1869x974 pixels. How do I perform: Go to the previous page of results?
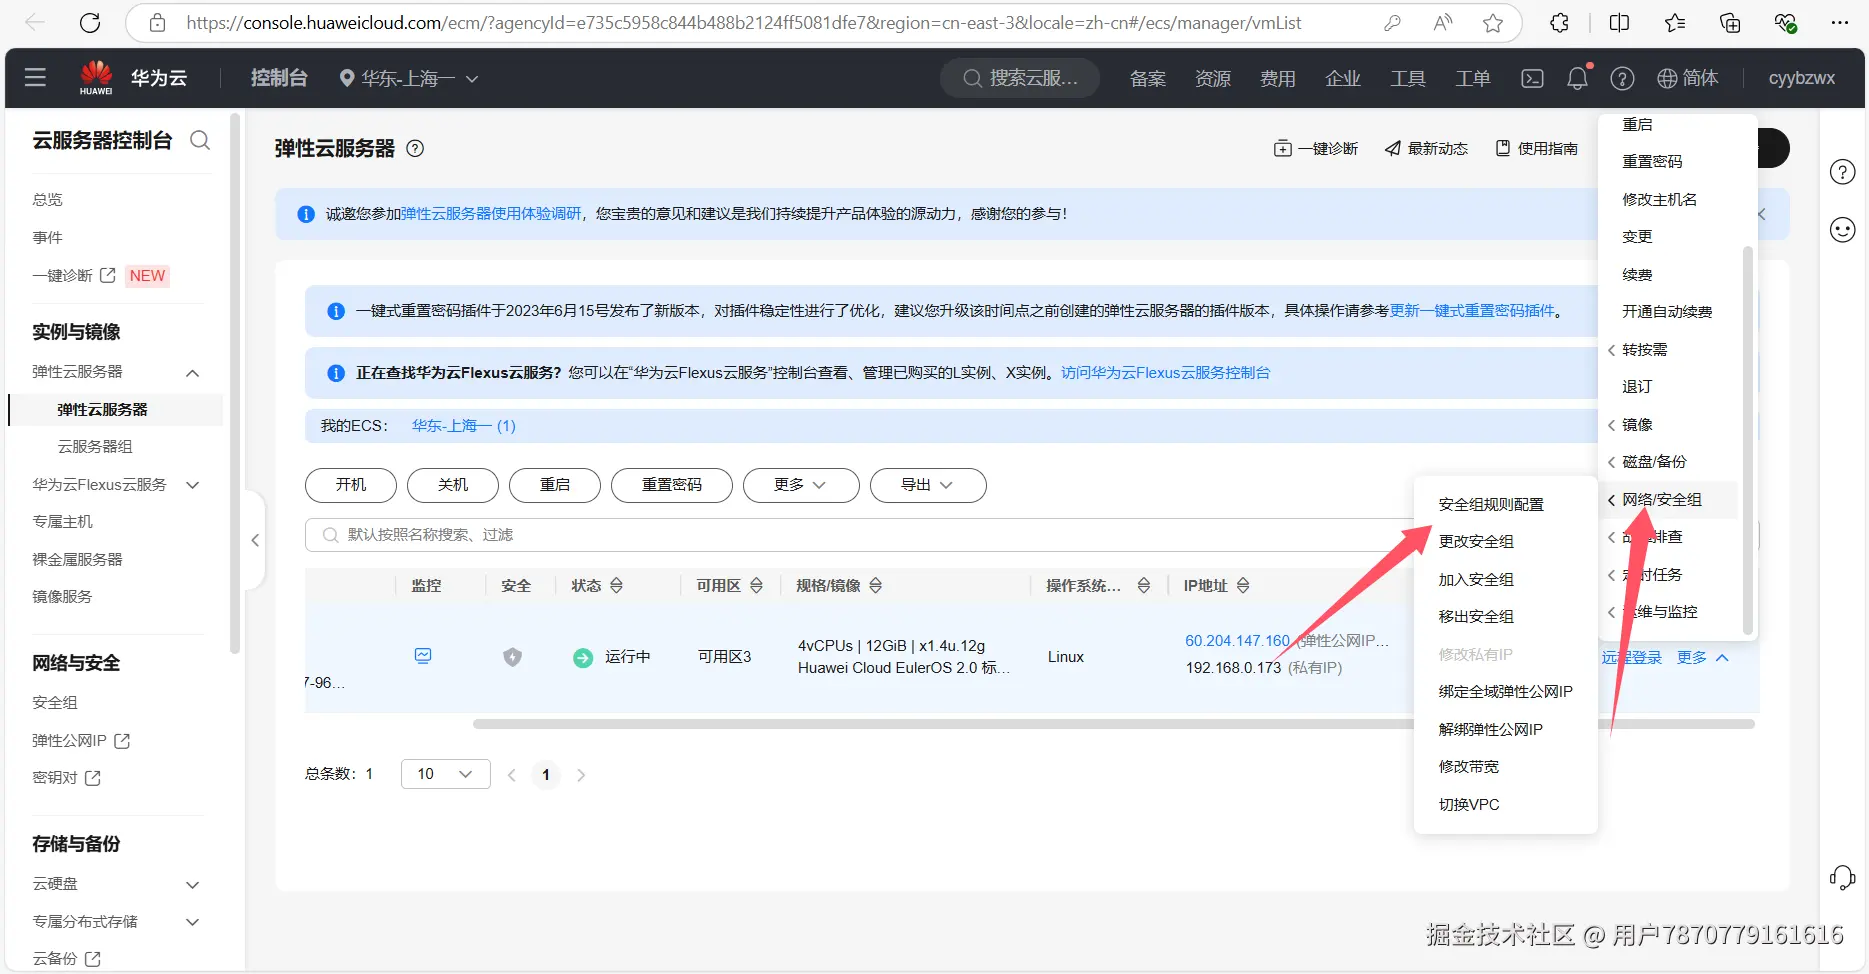(x=512, y=775)
